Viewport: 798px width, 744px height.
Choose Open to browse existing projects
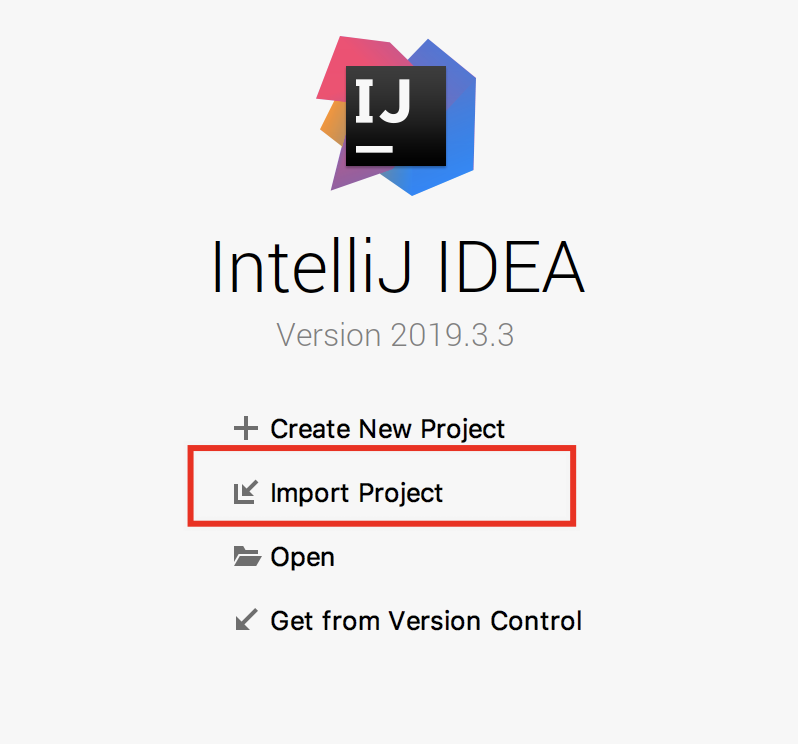pos(302,556)
